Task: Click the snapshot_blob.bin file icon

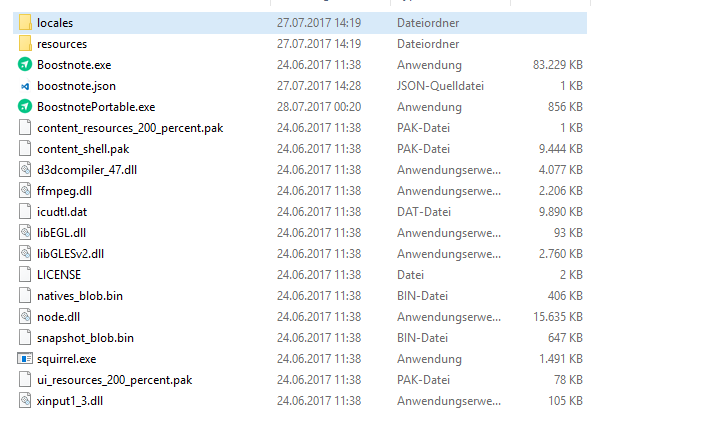Action: (x=25, y=338)
